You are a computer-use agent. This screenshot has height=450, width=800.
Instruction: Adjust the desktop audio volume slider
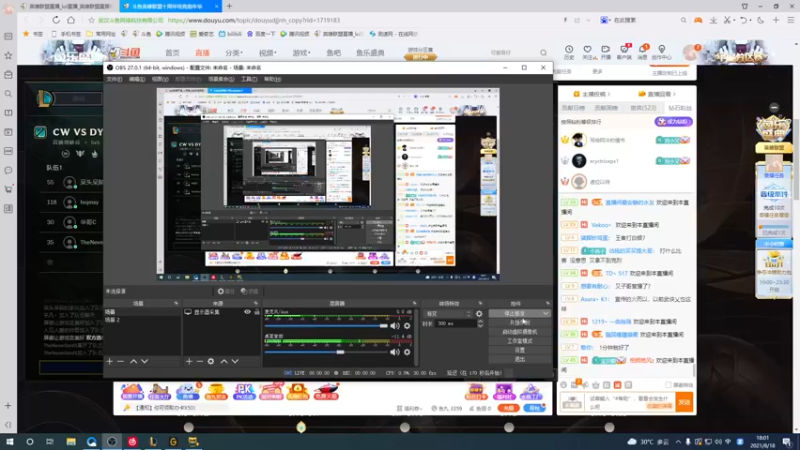(x=327, y=352)
